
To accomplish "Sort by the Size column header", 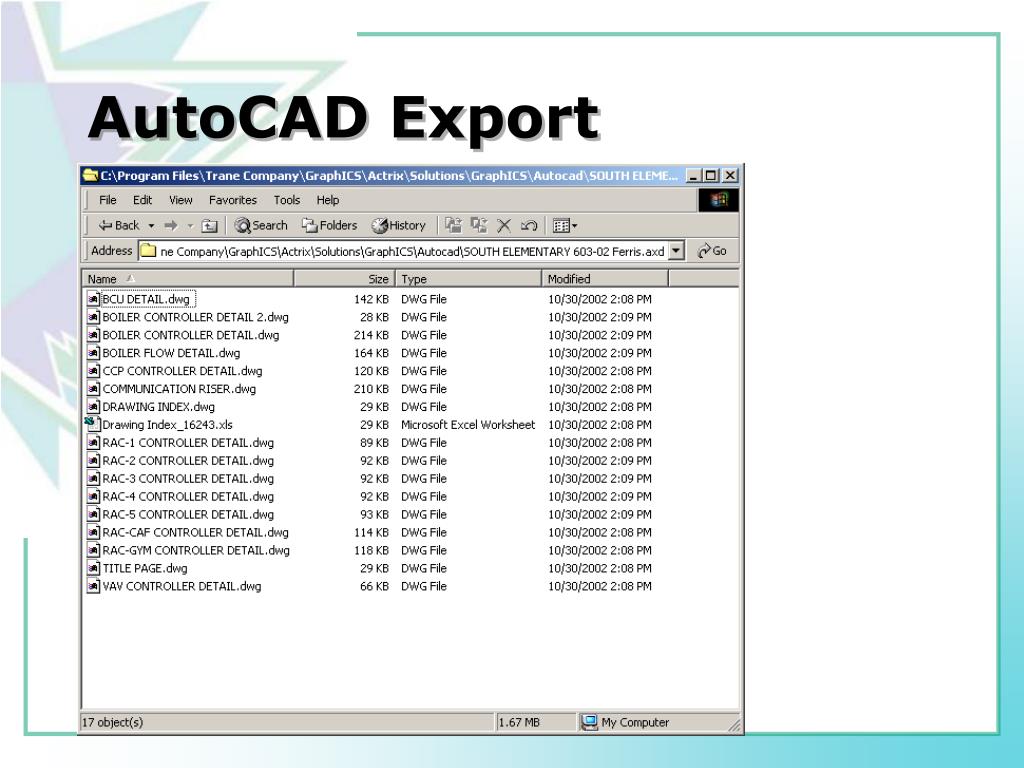I will point(344,279).
